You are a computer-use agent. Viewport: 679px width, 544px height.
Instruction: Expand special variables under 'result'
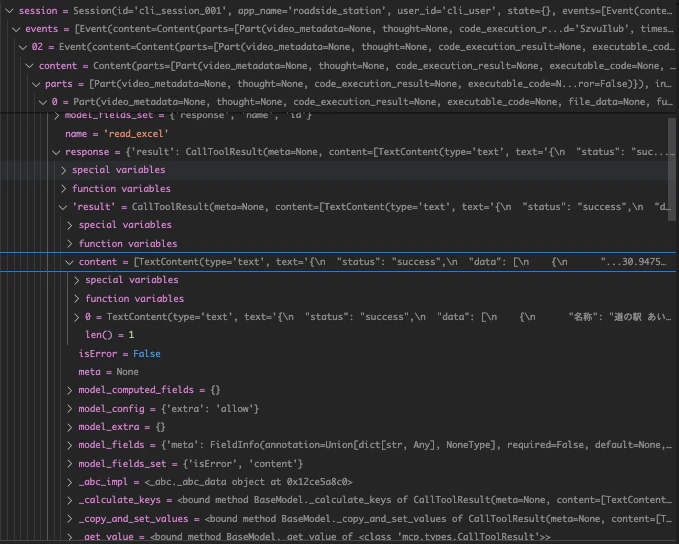click(70, 225)
